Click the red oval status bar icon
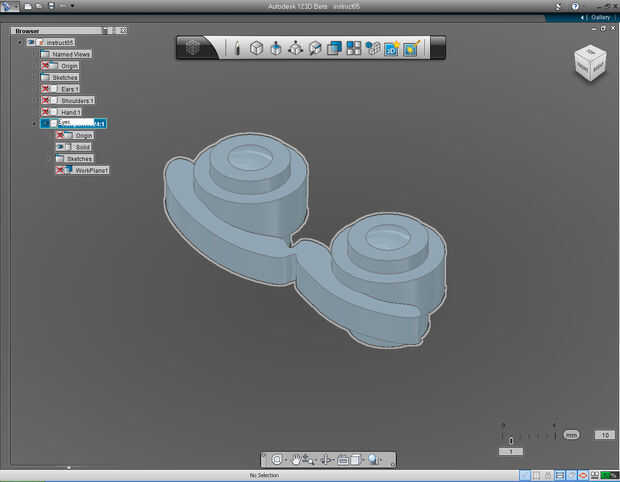The height and width of the screenshot is (482, 620). pyautogui.click(x=583, y=475)
